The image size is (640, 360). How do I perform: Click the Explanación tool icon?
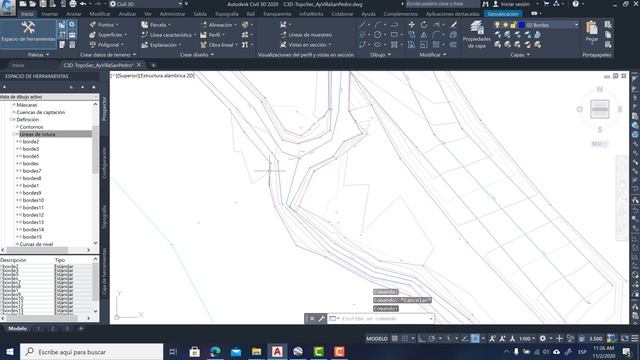pyautogui.click(x=144, y=45)
